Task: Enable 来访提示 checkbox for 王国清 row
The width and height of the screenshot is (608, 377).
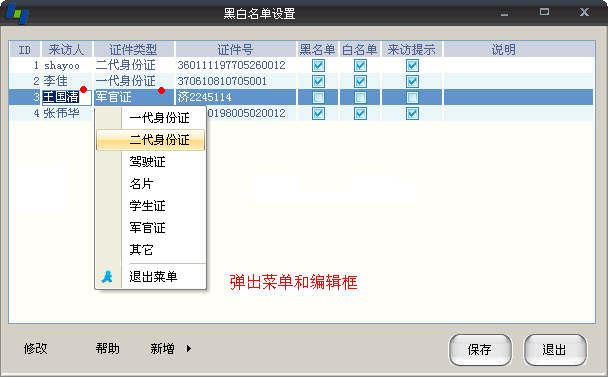Action: click(412, 97)
